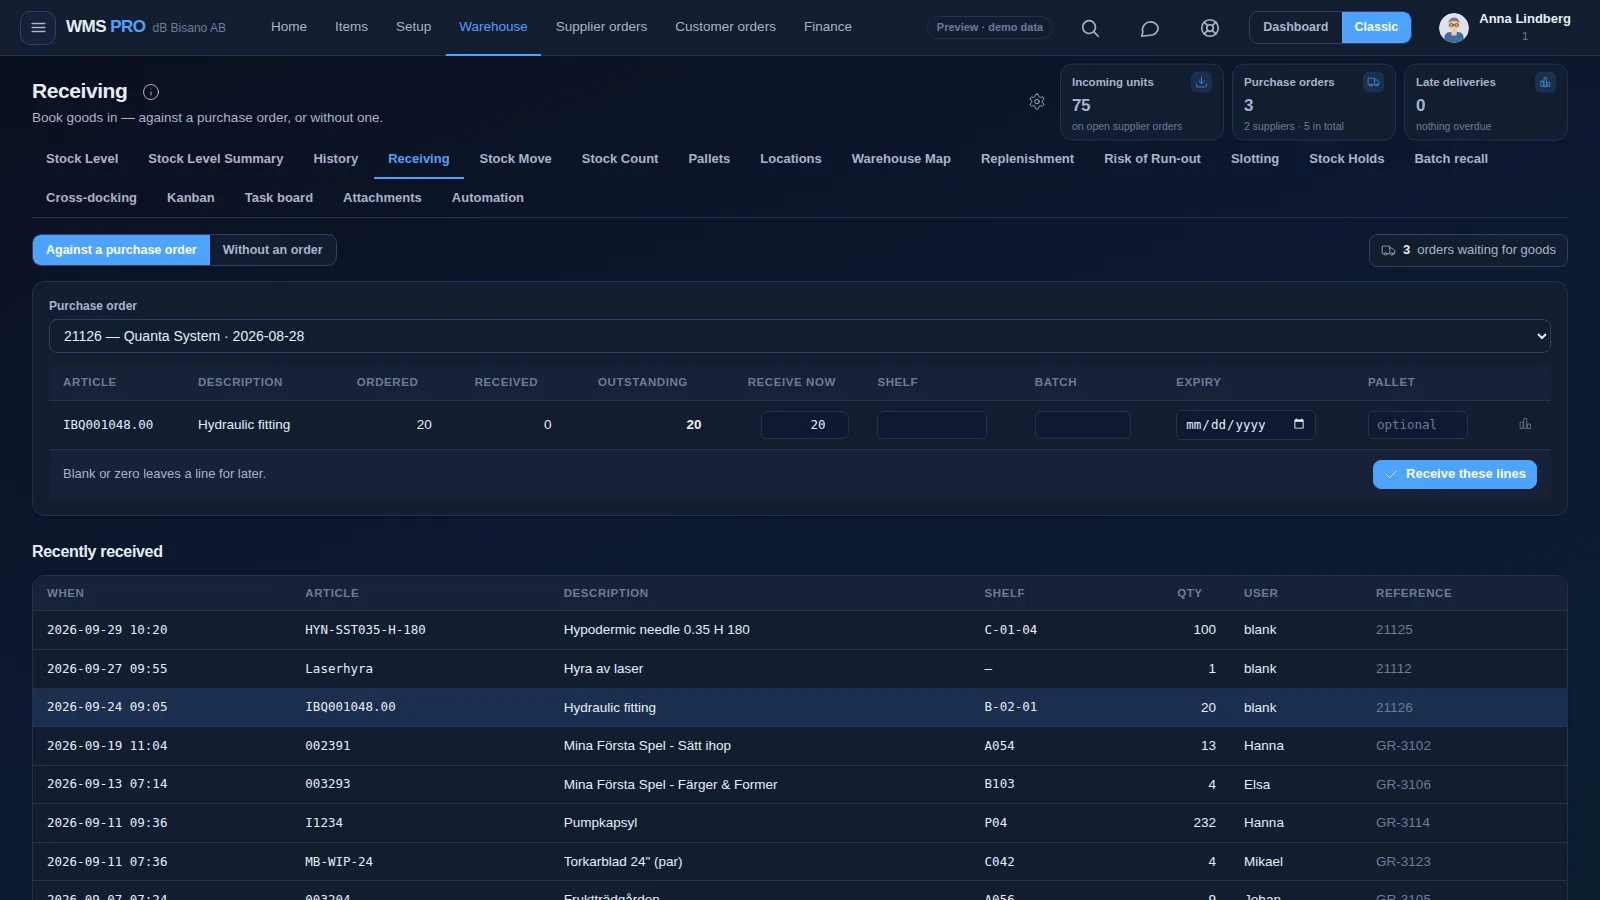Open reference GR-3102 link
1600x900 pixels.
pyautogui.click(x=1403, y=746)
